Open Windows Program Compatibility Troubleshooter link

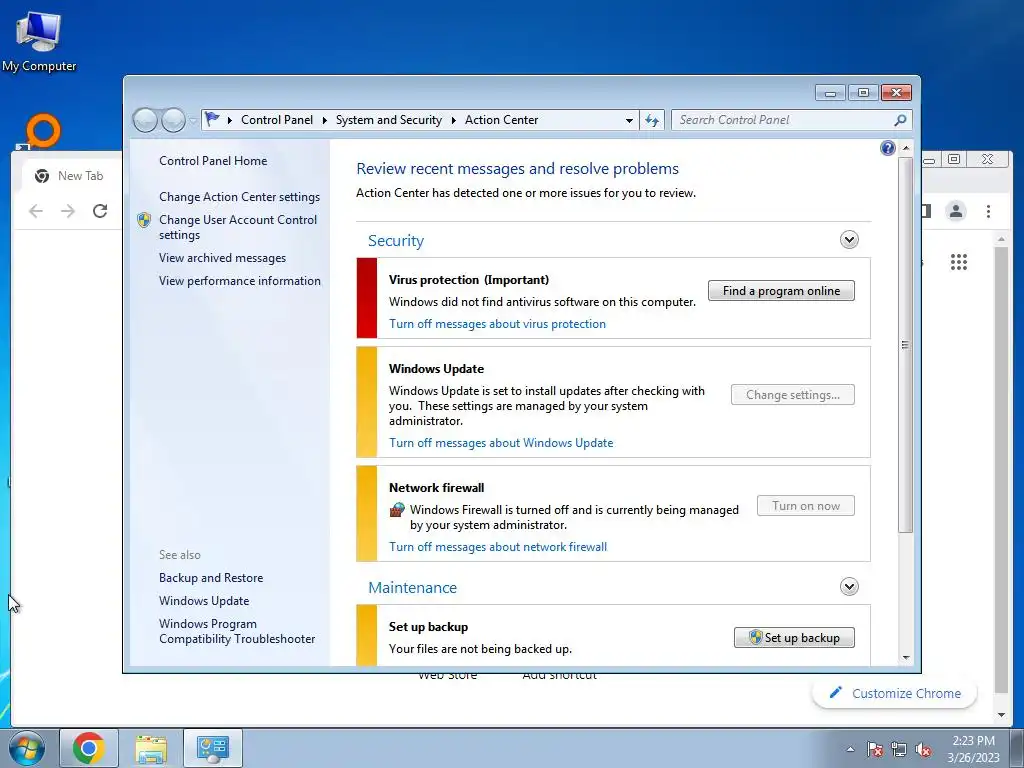237,632
